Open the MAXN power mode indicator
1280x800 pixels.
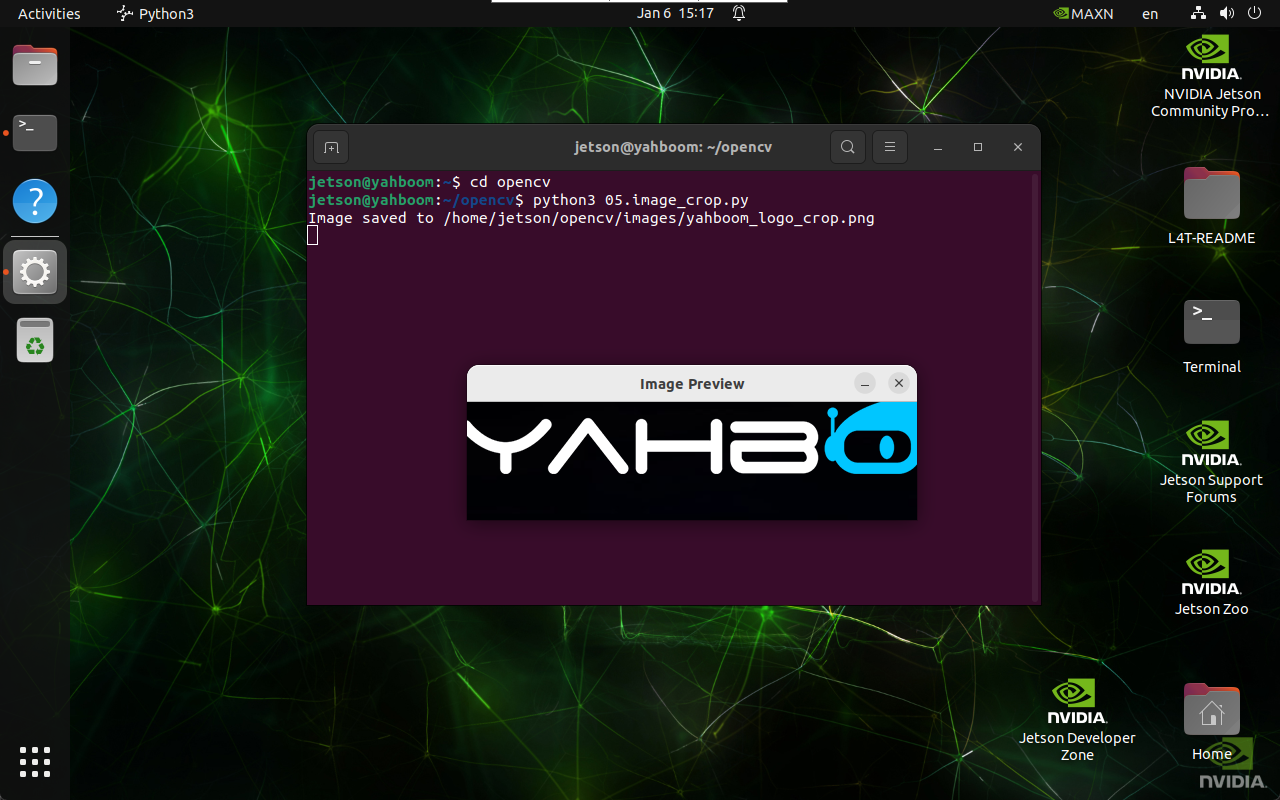click(1083, 13)
